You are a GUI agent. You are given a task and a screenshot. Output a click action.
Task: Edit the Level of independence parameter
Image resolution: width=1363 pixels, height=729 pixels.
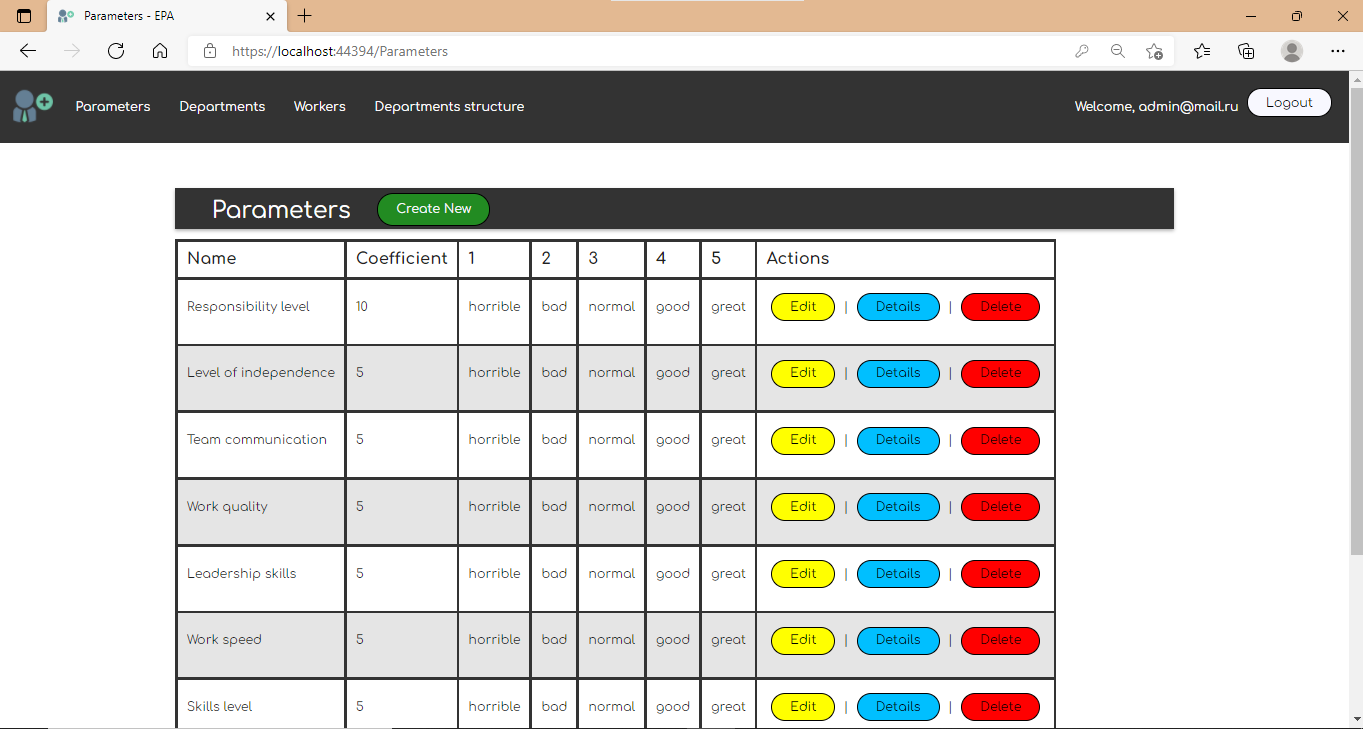click(803, 373)
